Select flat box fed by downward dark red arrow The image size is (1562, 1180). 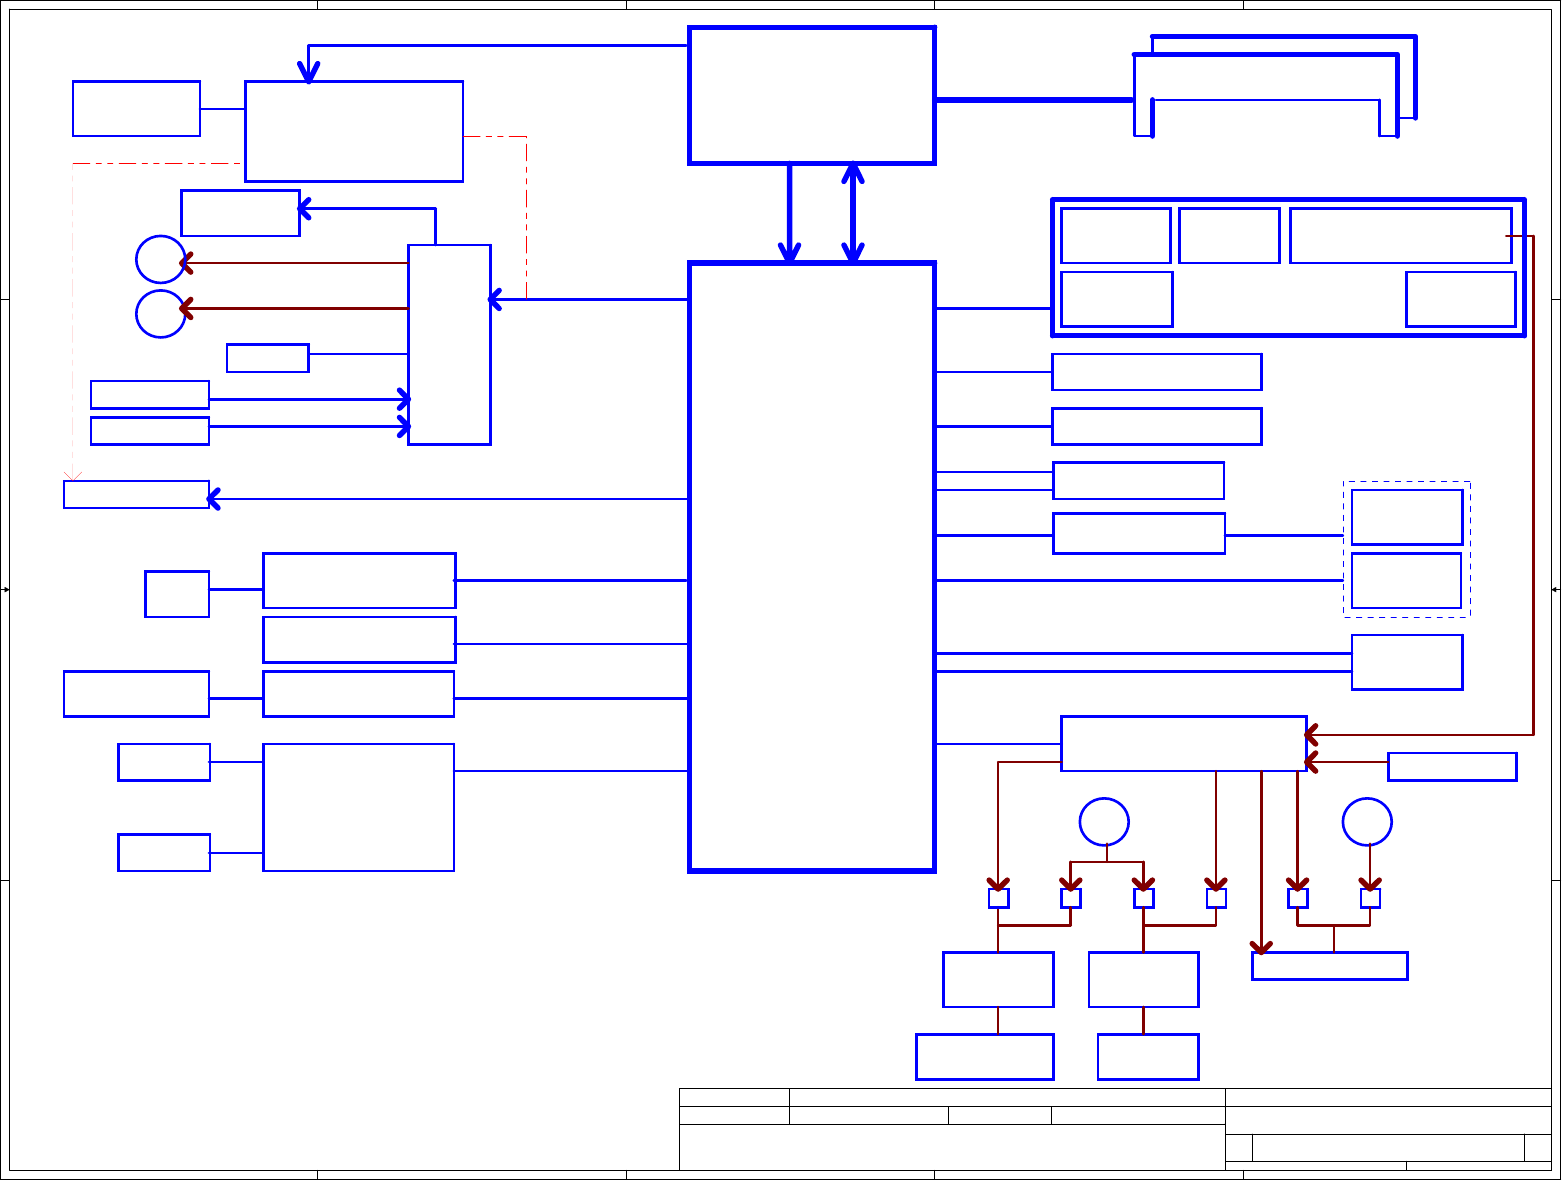point(1330,966)
